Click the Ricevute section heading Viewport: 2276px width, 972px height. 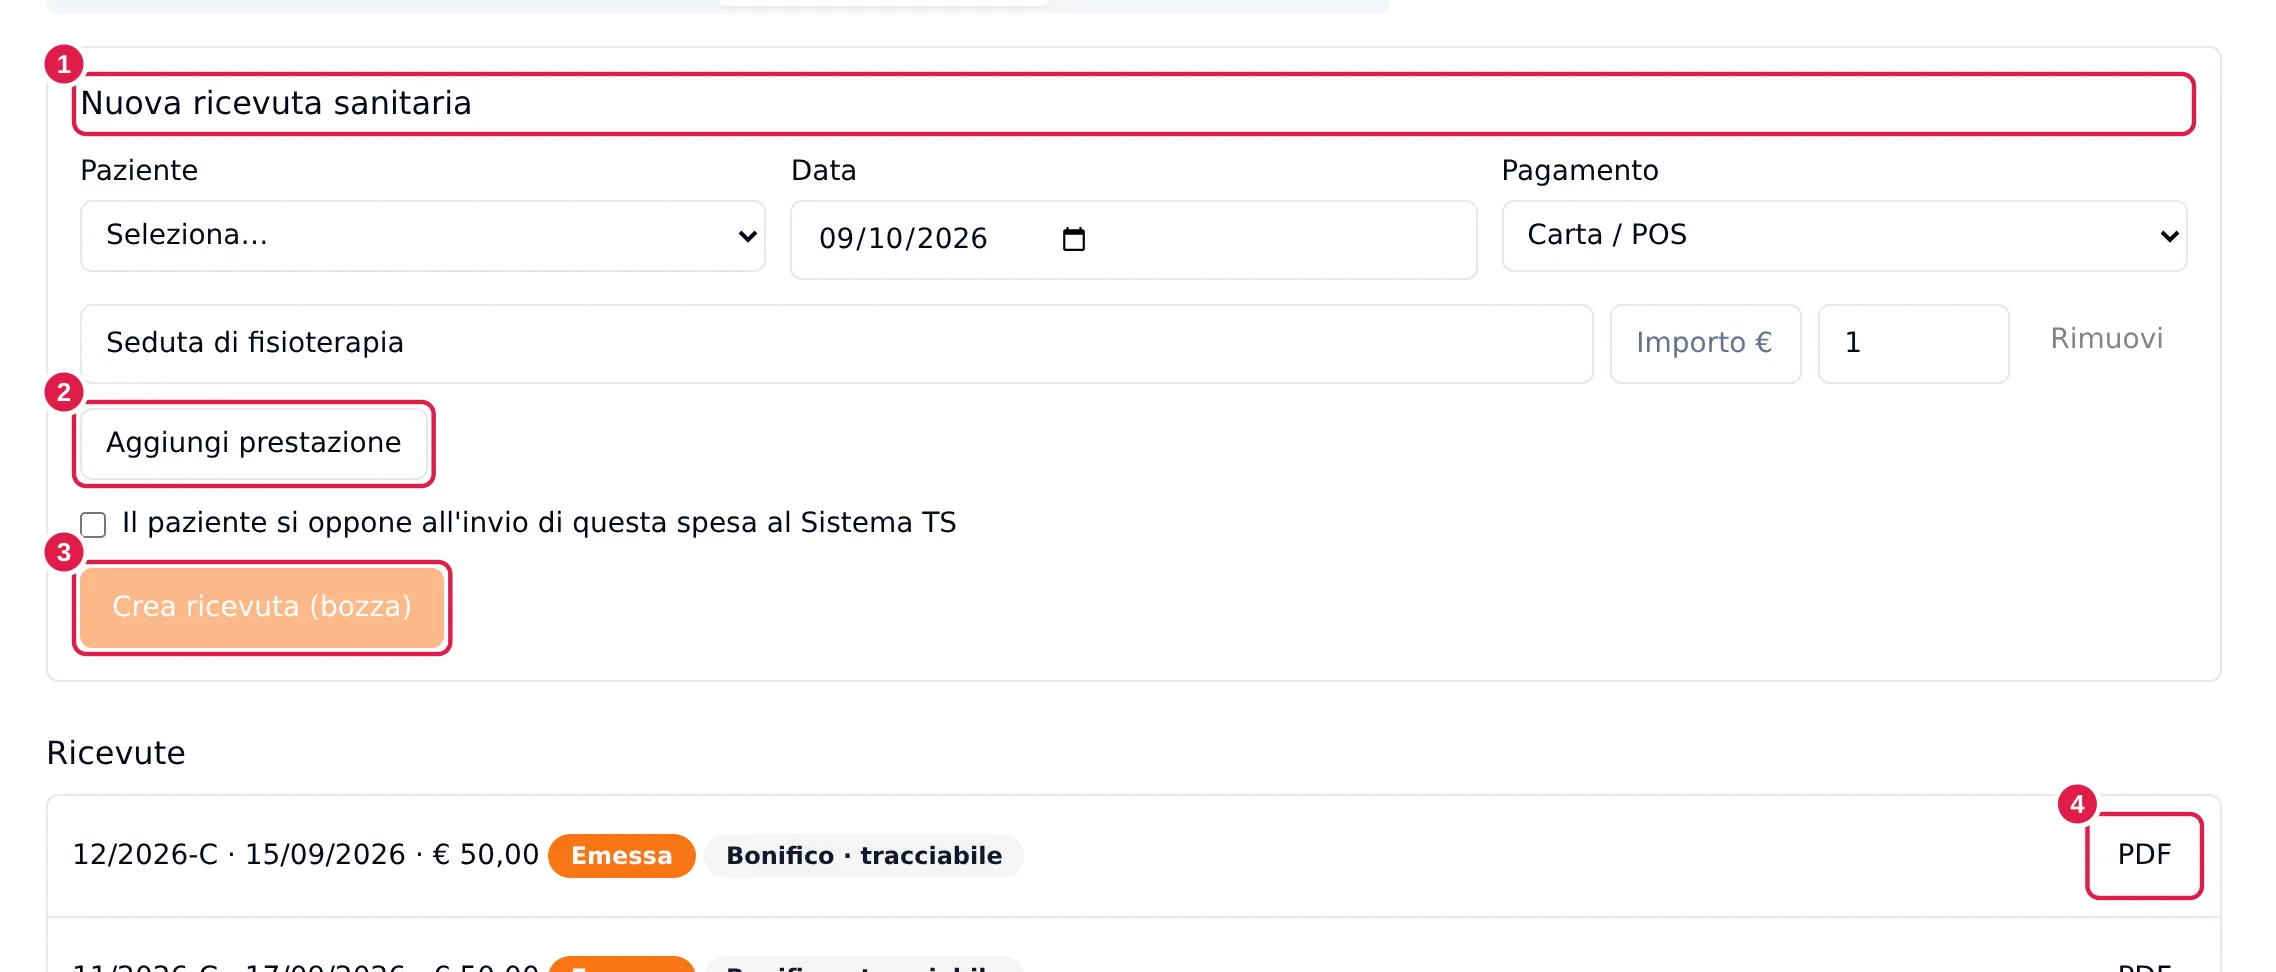116,753
